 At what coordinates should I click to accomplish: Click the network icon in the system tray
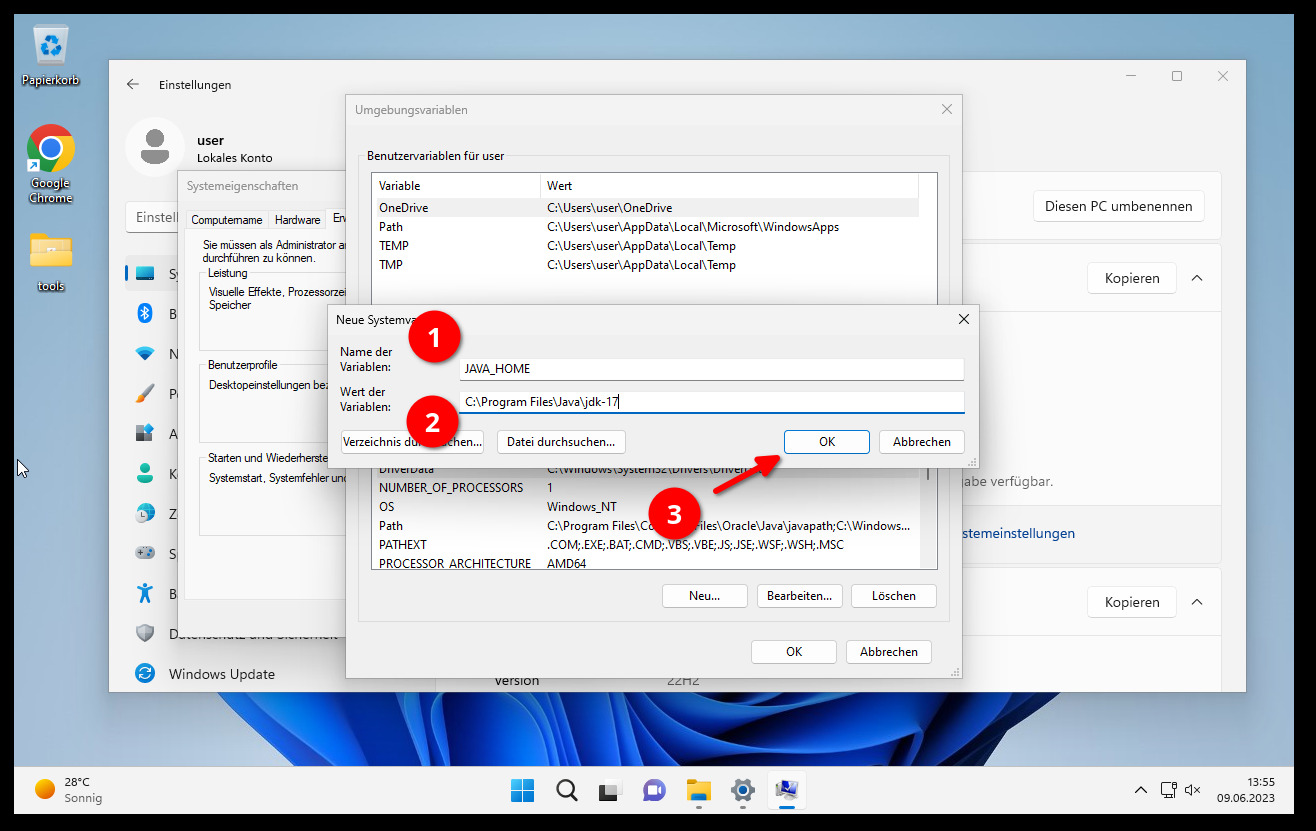pyautogui.click(x=1168, y=790)
